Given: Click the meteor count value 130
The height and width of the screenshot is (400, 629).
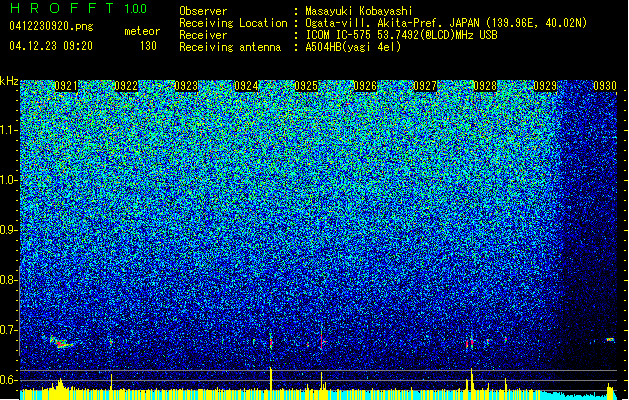Looking at the screenshot, I should point(148,46).
